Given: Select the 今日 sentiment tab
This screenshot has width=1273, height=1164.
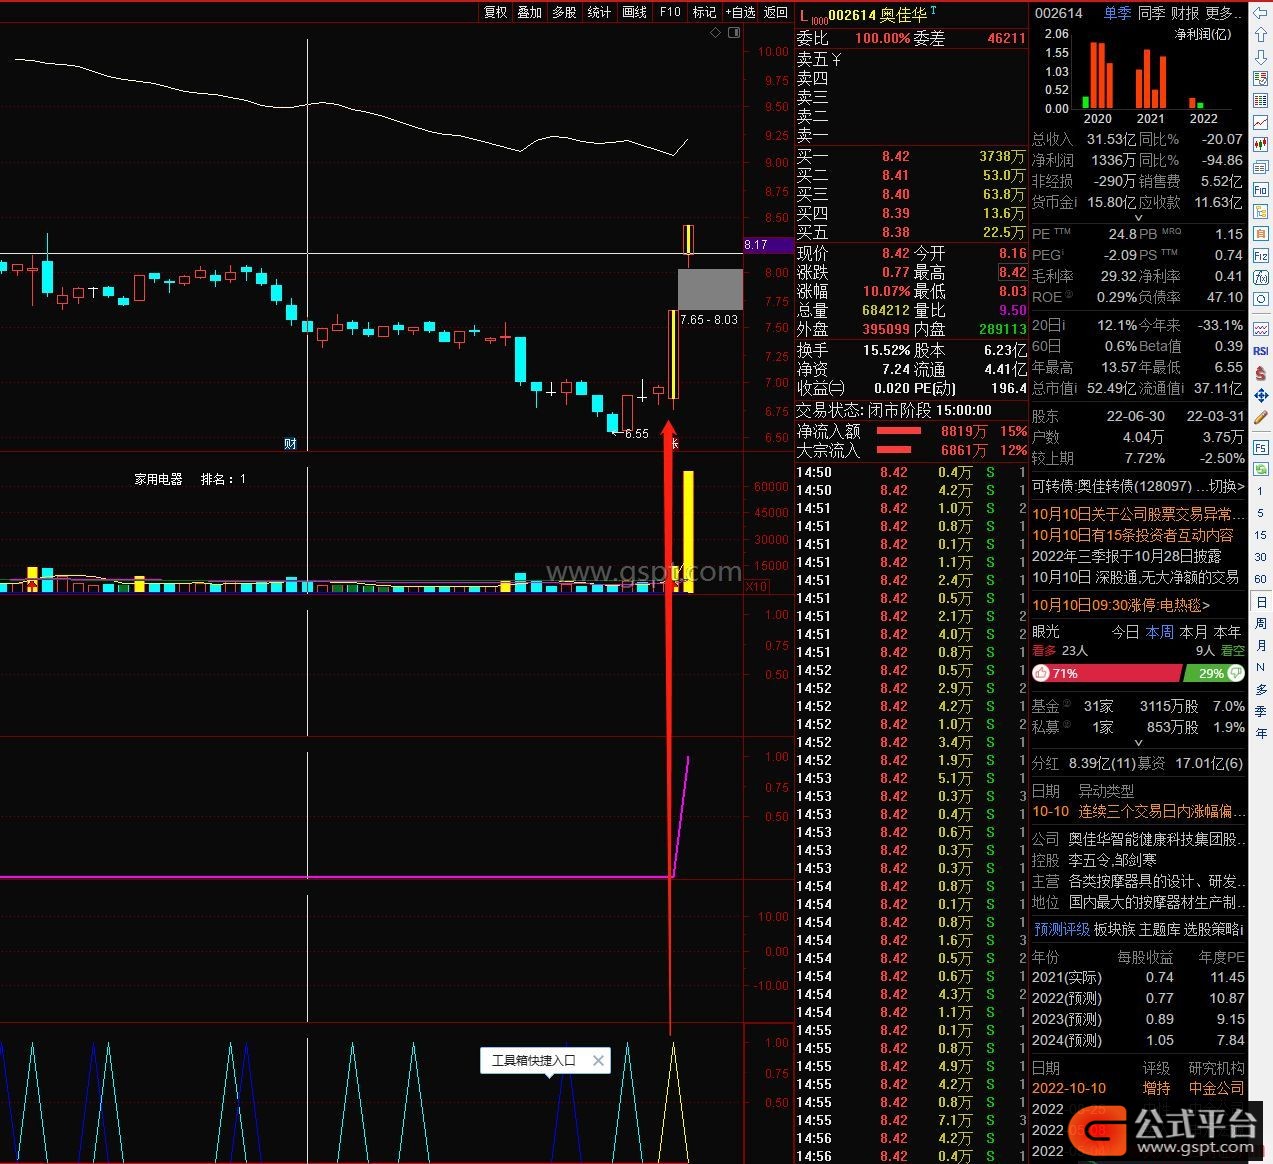Looking at the screenshot, I should 1126,632.
